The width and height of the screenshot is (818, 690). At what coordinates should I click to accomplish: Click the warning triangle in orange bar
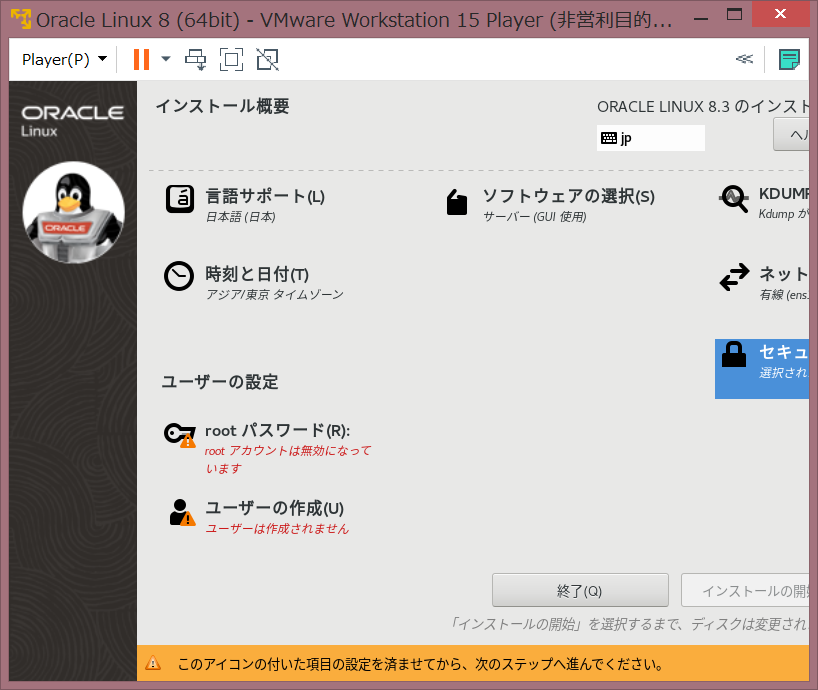pyautogui.click(x=153, y=663)
